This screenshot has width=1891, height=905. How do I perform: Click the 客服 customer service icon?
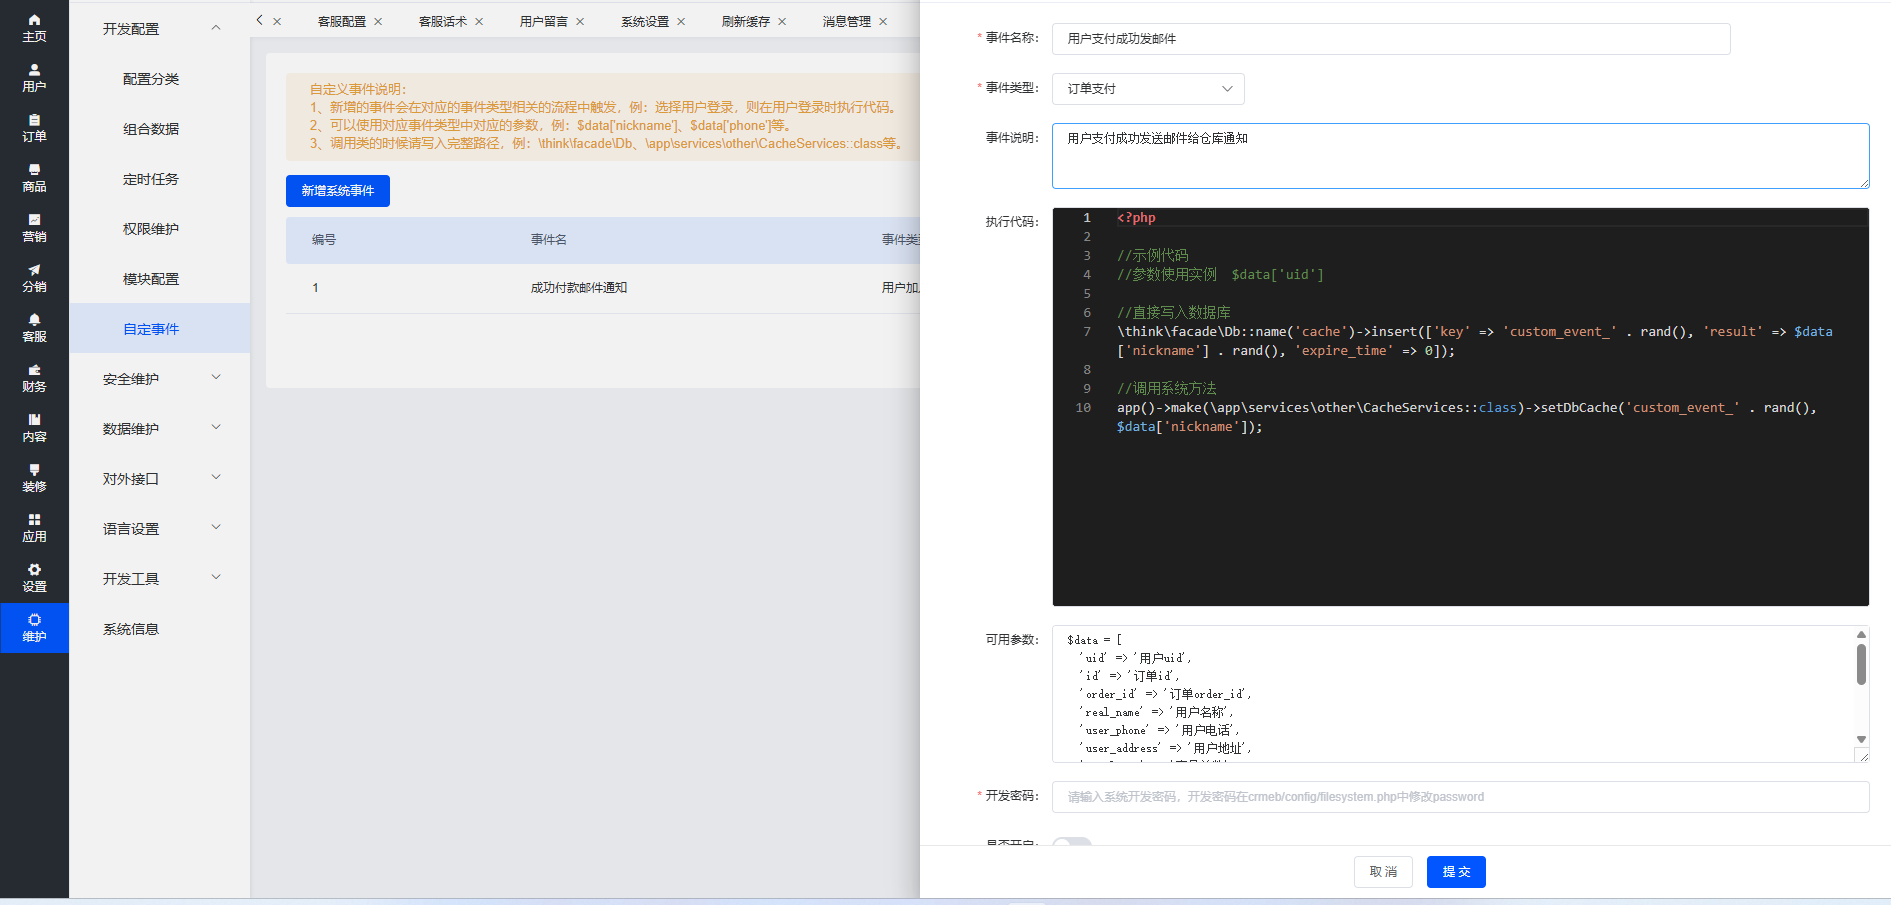point(34,327)
